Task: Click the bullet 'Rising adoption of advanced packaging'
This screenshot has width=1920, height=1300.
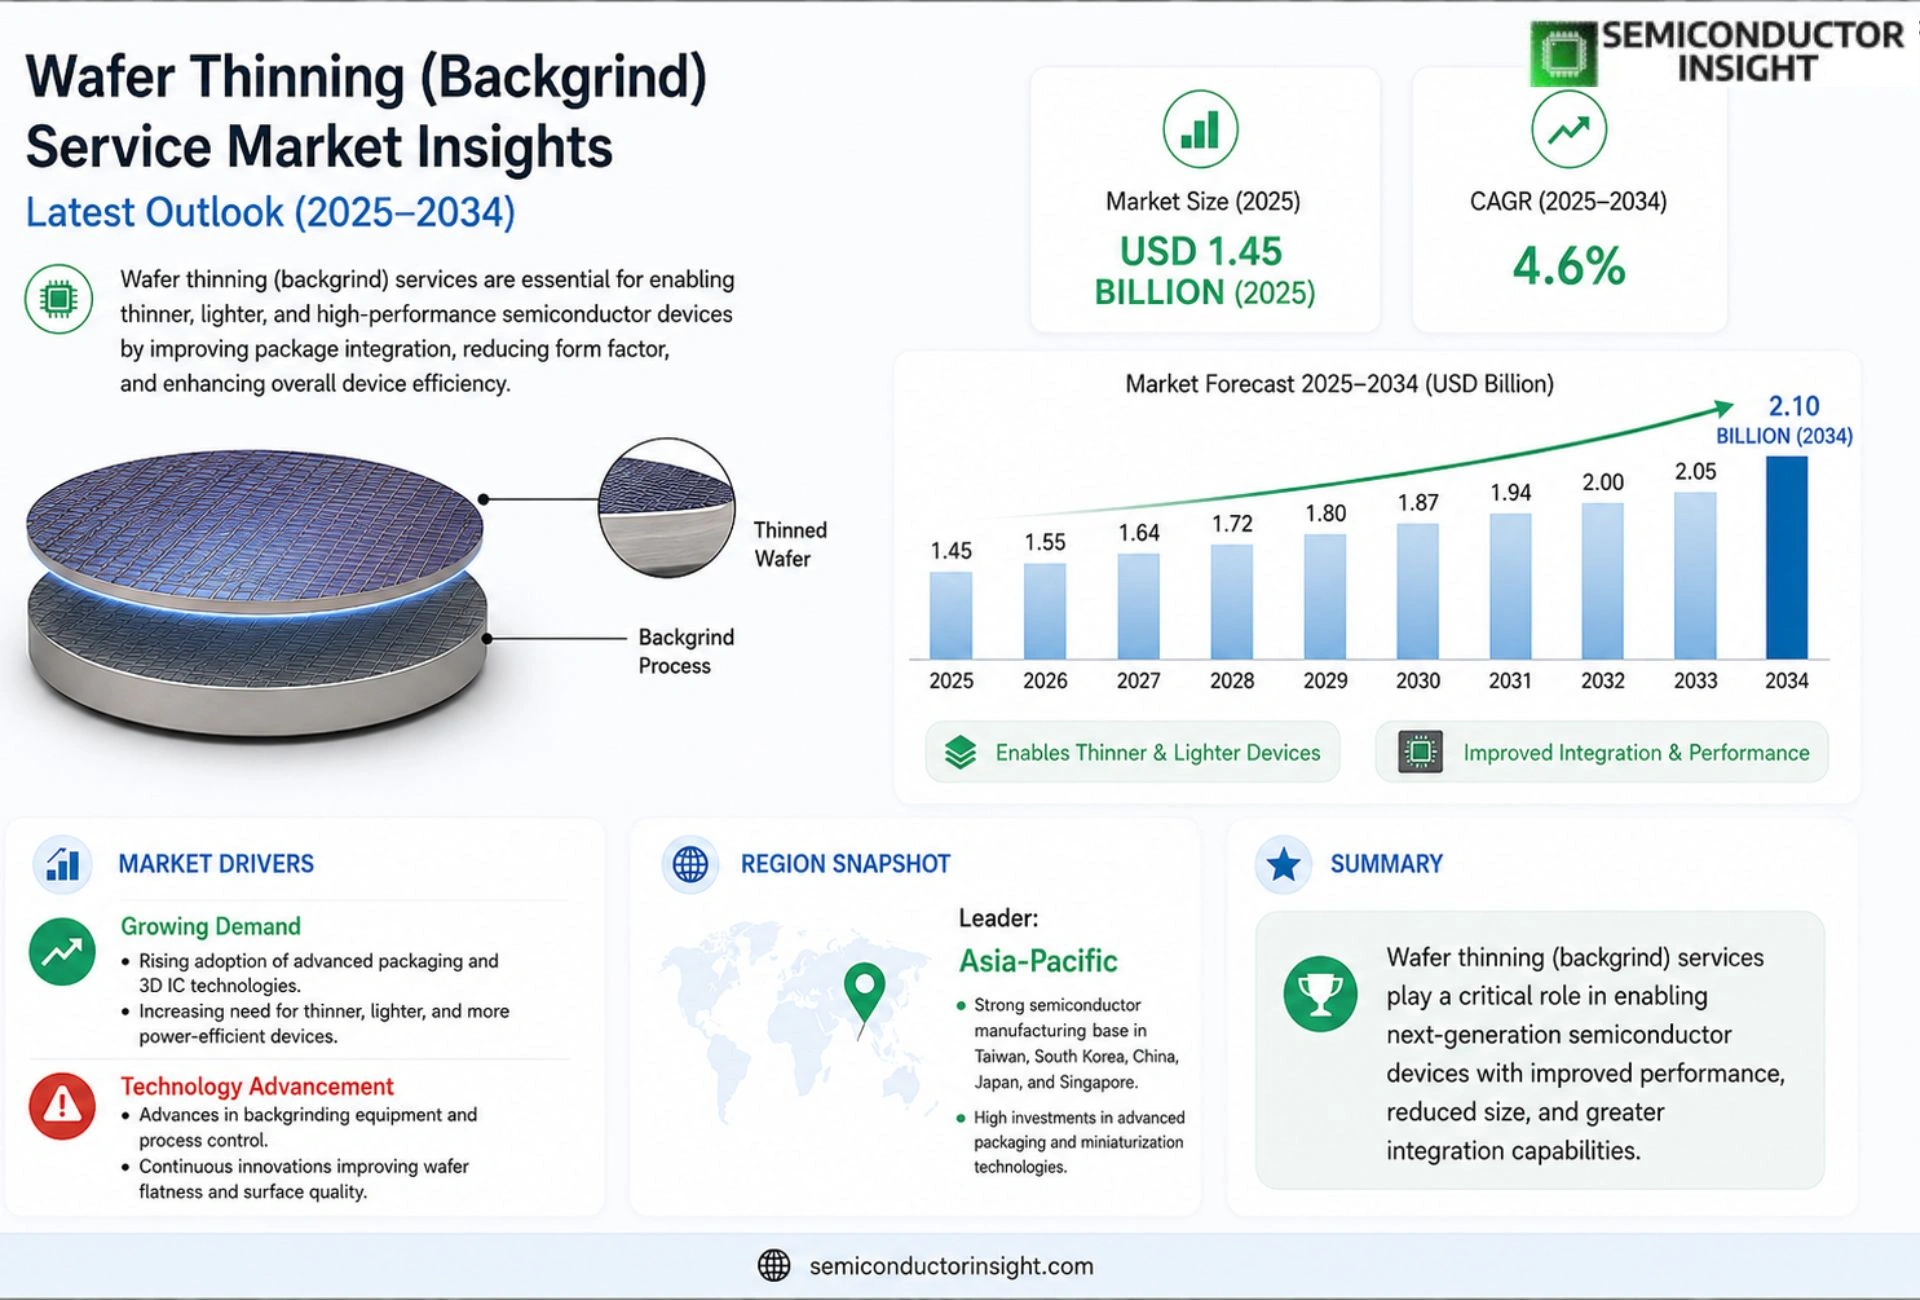Action: [318, 973]
